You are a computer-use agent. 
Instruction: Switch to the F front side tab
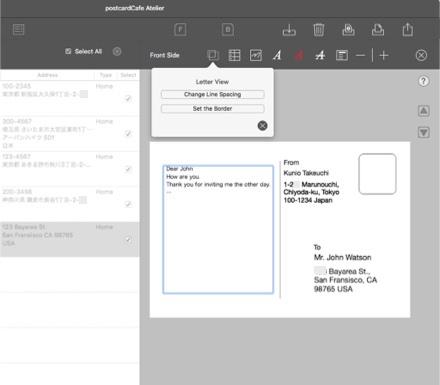pos(180,30)
